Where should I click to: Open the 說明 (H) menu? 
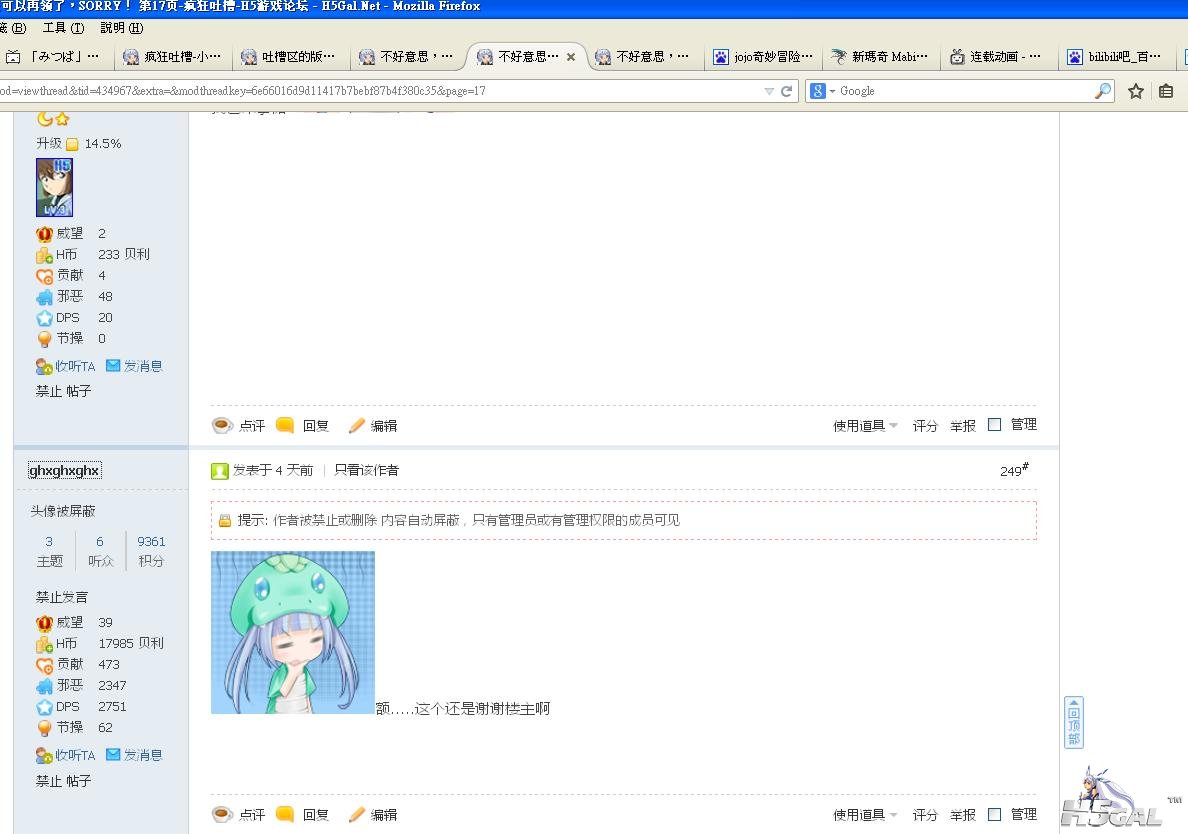(x=121, y=28)
